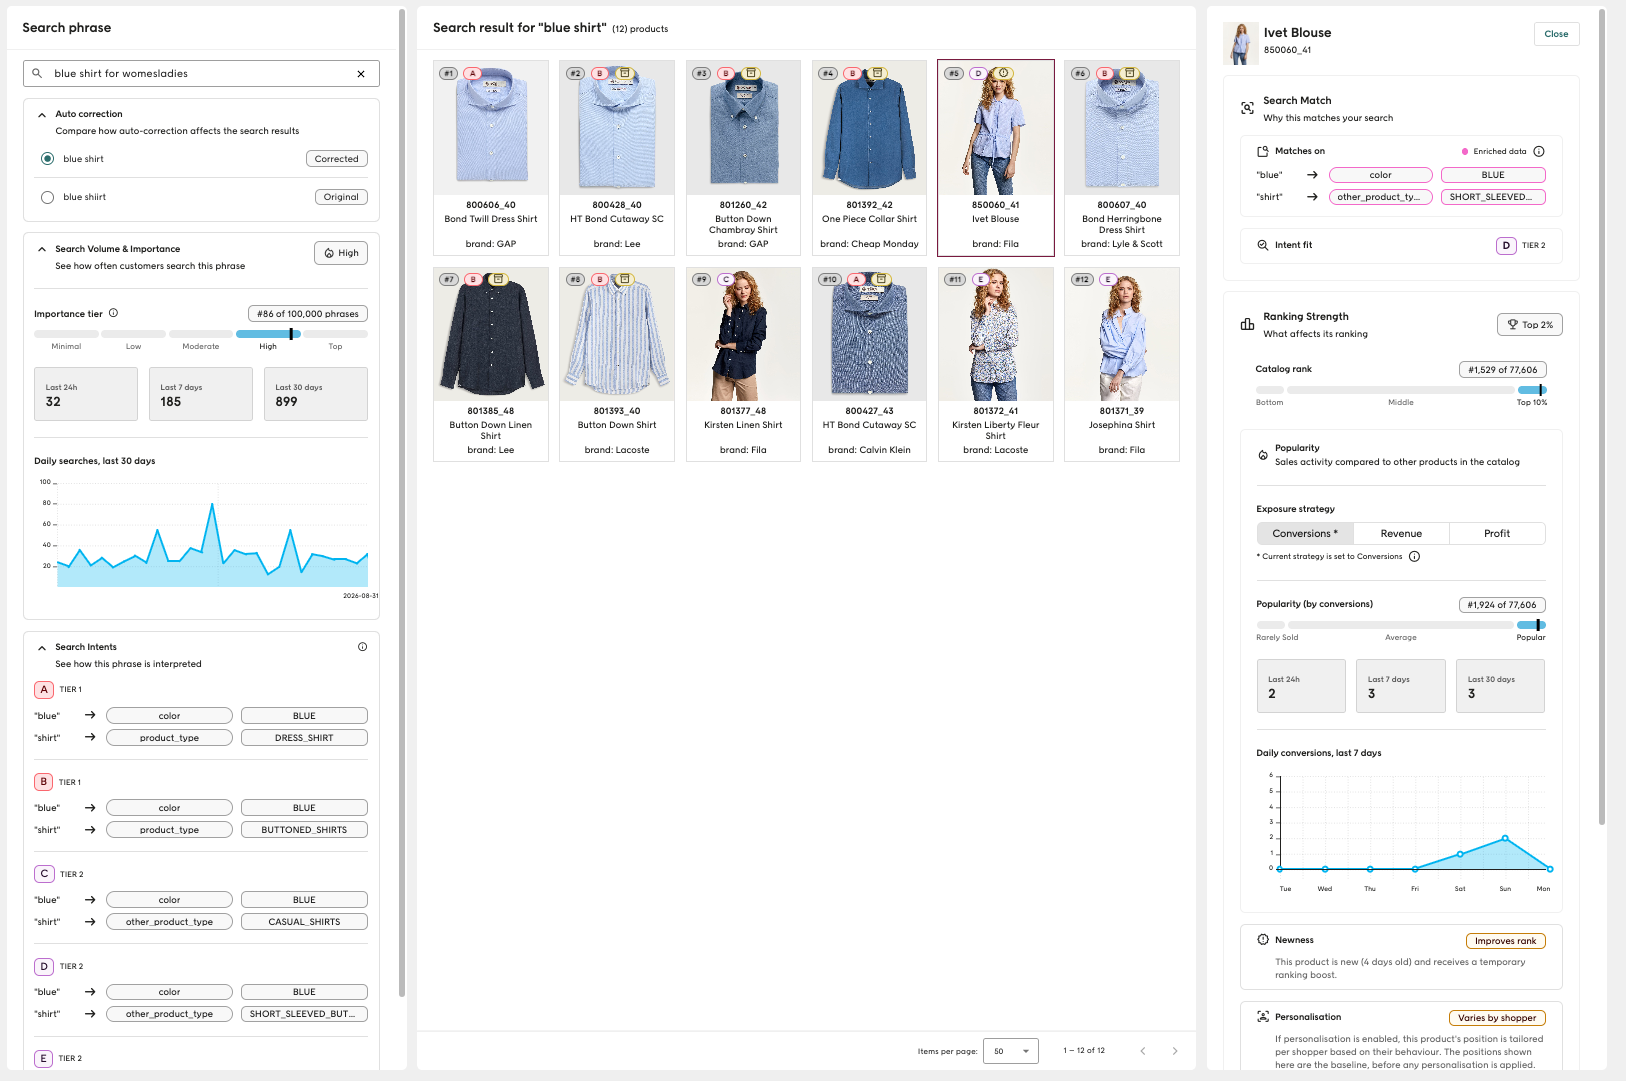1626x1081 pixels.
Task: Click the High importance button
Action: coord(341,253)
